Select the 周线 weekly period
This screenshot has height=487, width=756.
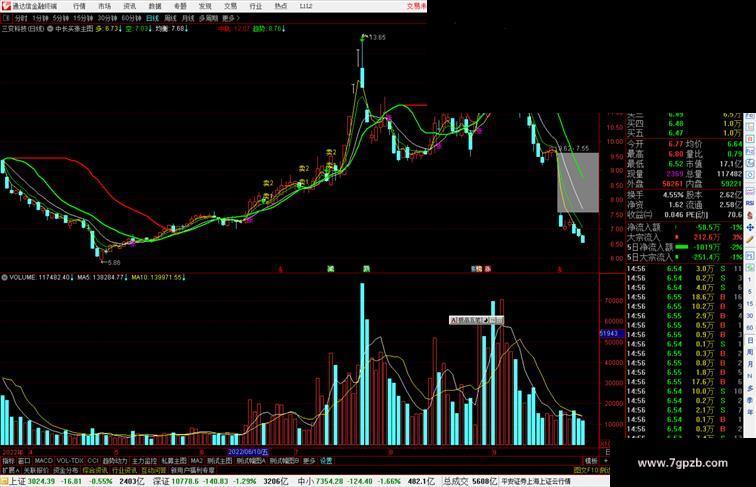[170, 18]
